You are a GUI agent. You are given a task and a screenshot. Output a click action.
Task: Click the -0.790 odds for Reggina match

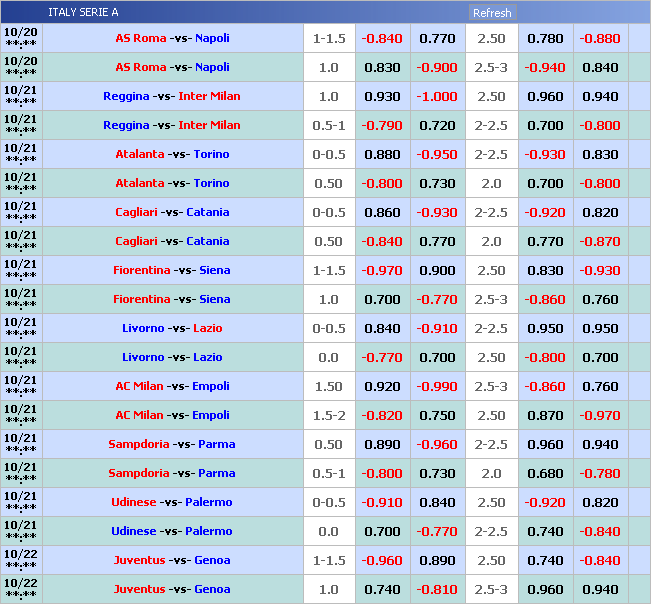coord(382,125)
